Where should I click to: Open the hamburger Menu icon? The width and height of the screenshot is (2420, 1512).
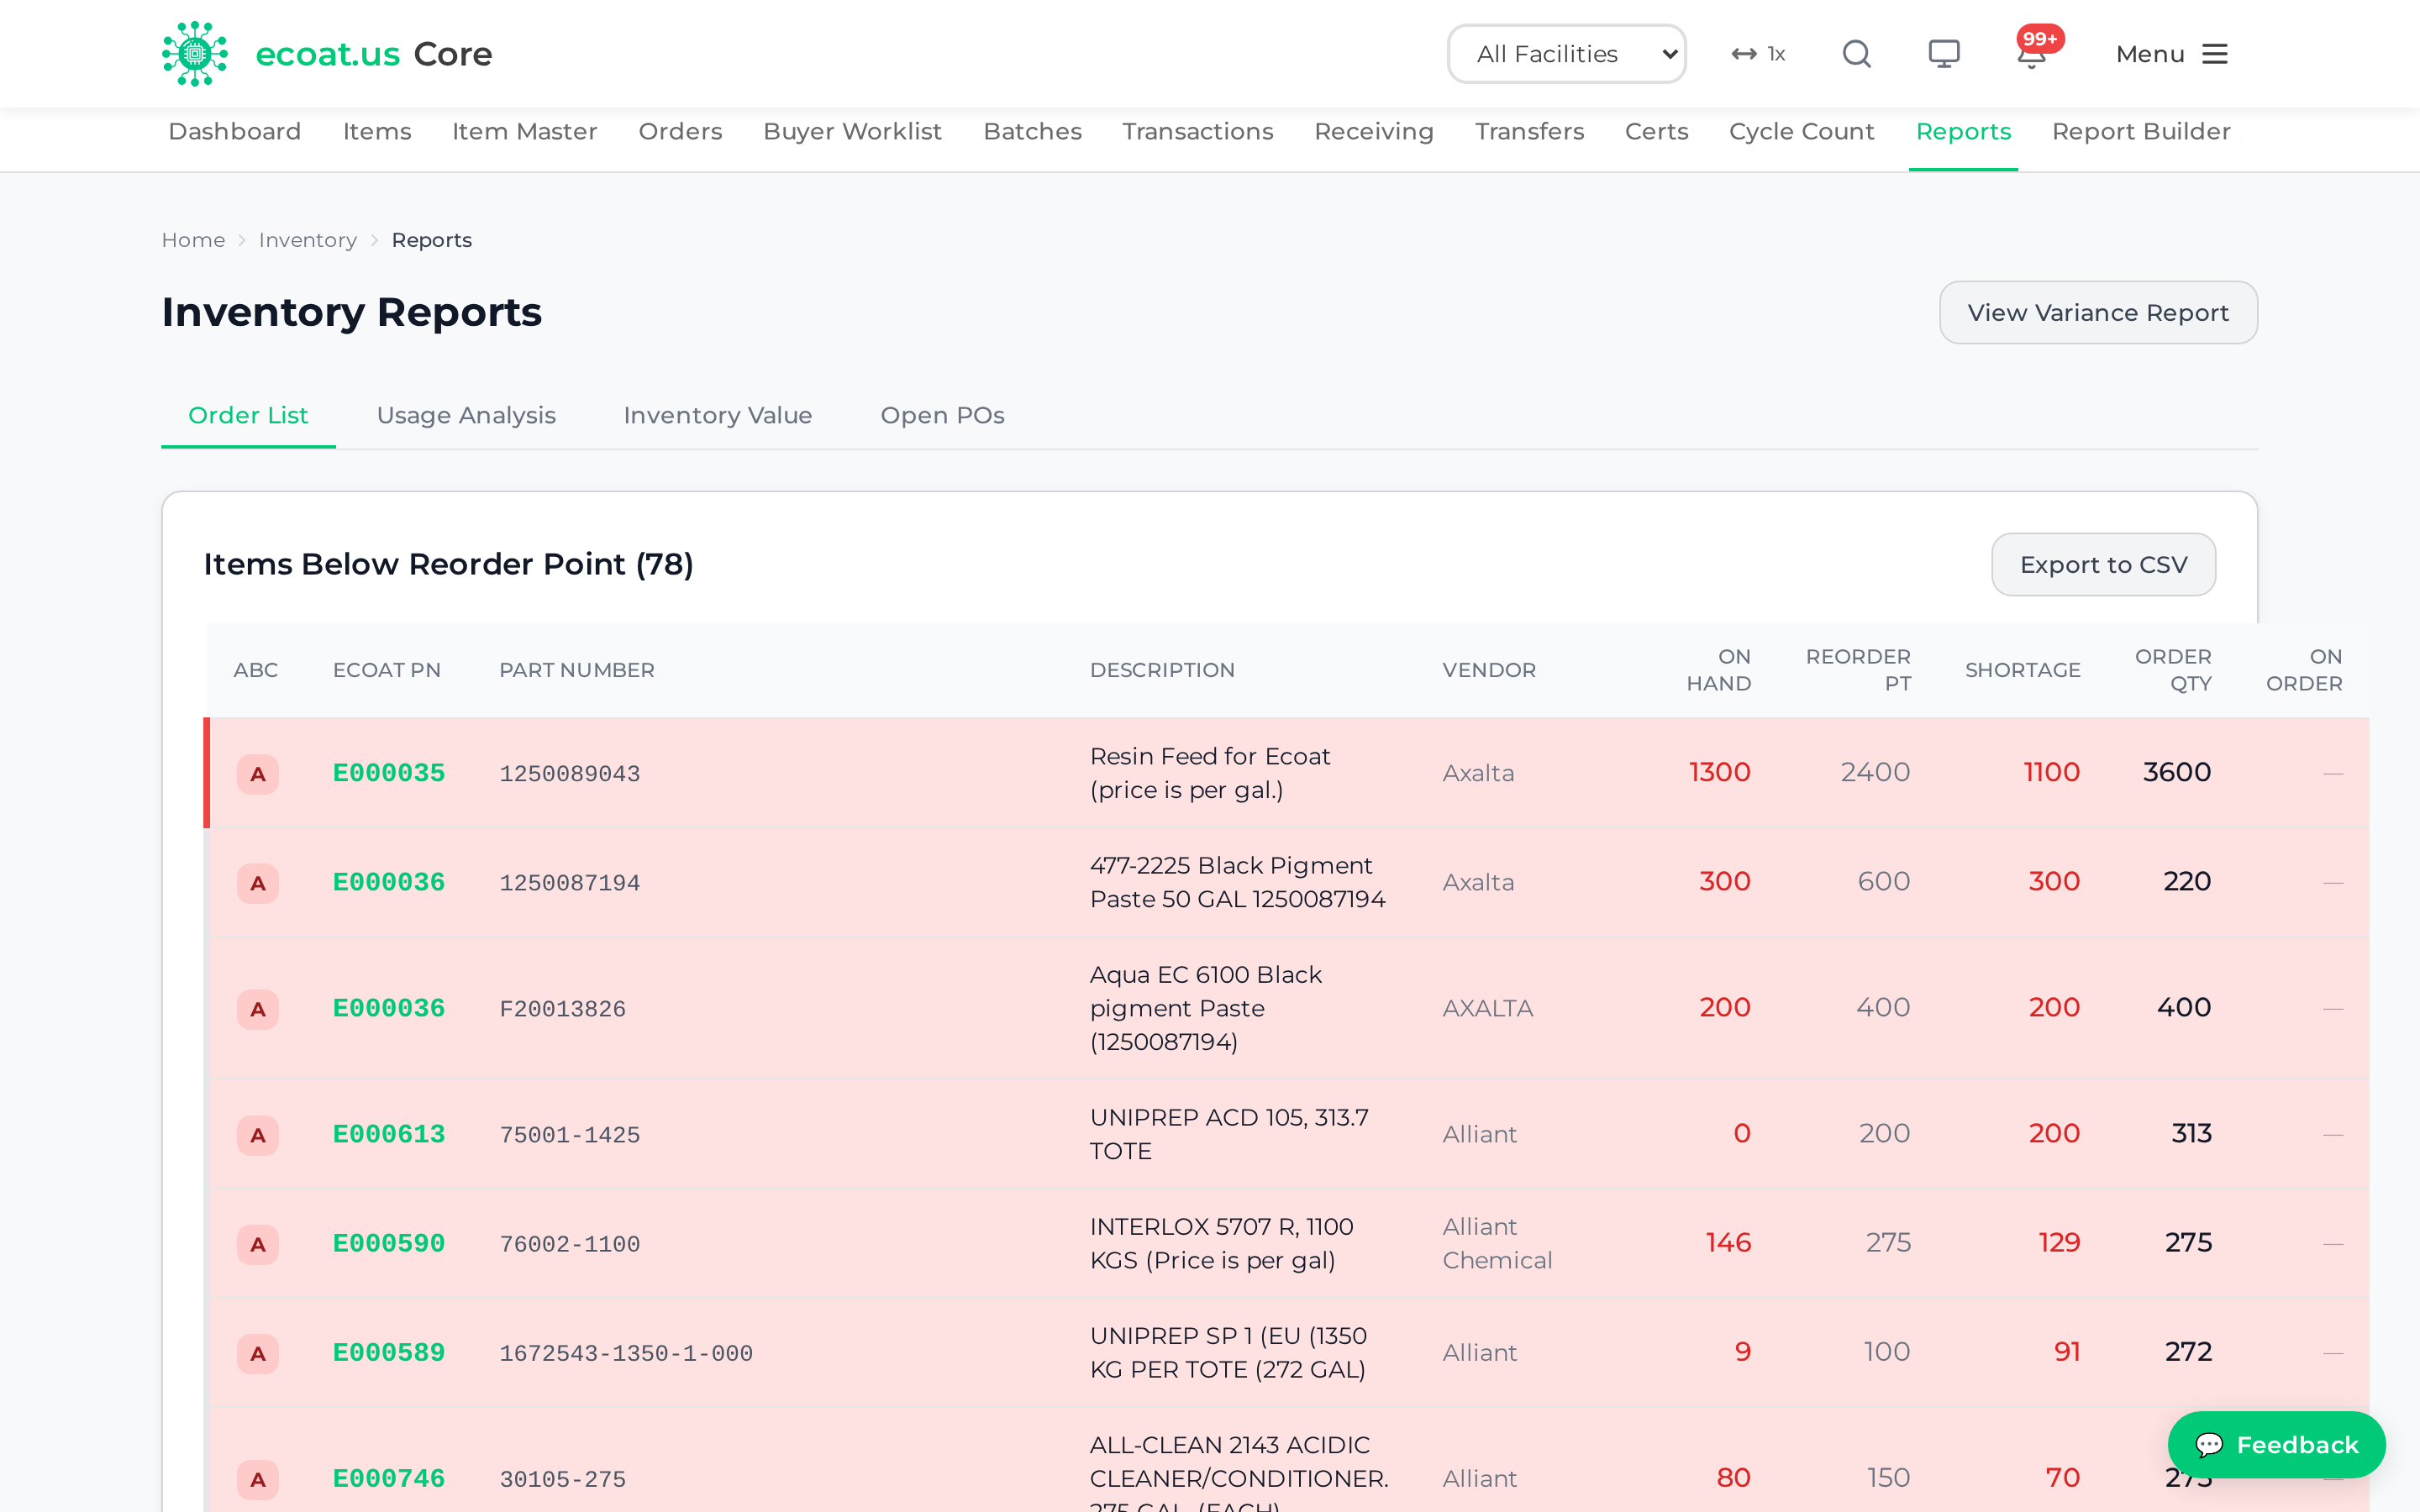point(2215,54)
